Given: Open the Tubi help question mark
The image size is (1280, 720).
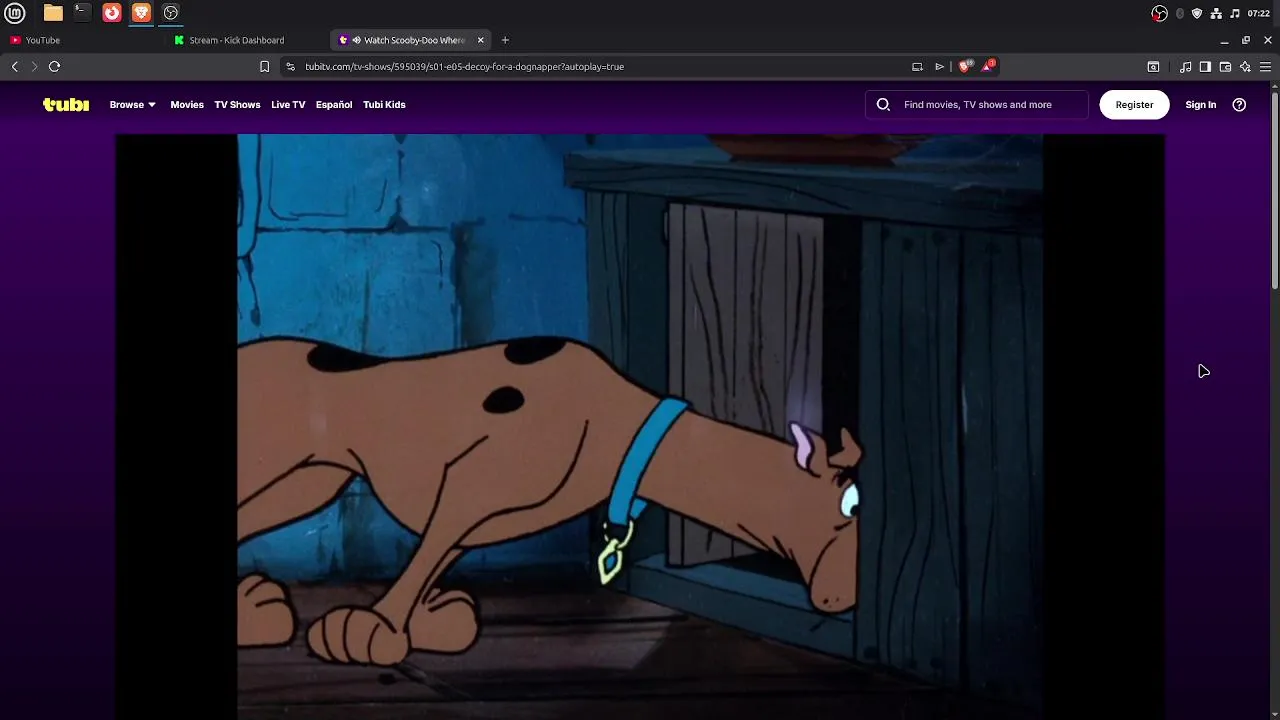Looking at the screenshot, I should [1239, 104].
